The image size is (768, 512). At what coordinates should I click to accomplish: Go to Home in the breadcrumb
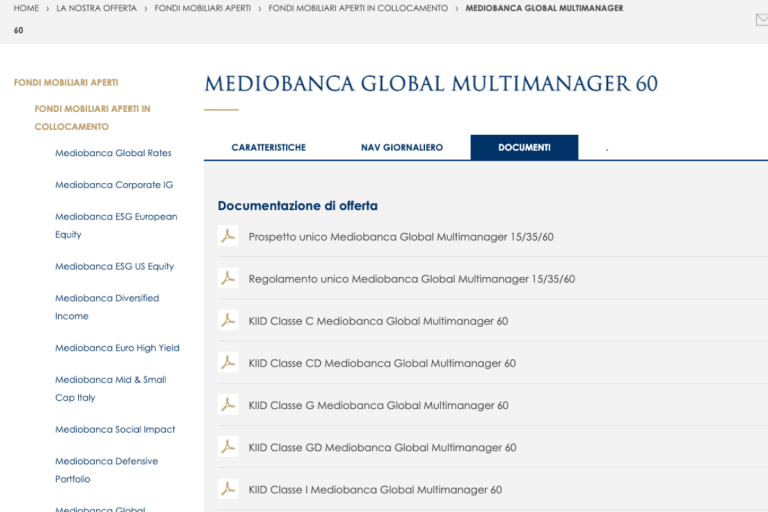pos(26,8)
